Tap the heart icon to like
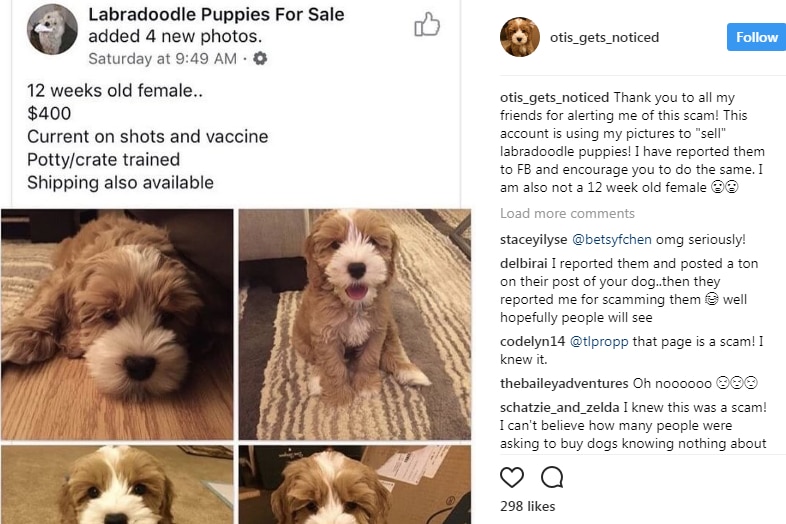 pyautogui.click(x=512, y=477)
